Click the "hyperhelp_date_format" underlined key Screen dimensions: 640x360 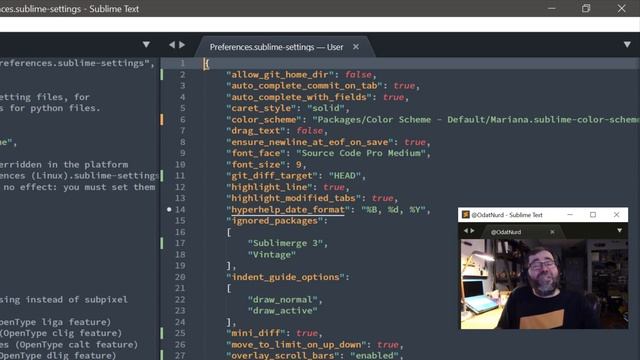288,210
